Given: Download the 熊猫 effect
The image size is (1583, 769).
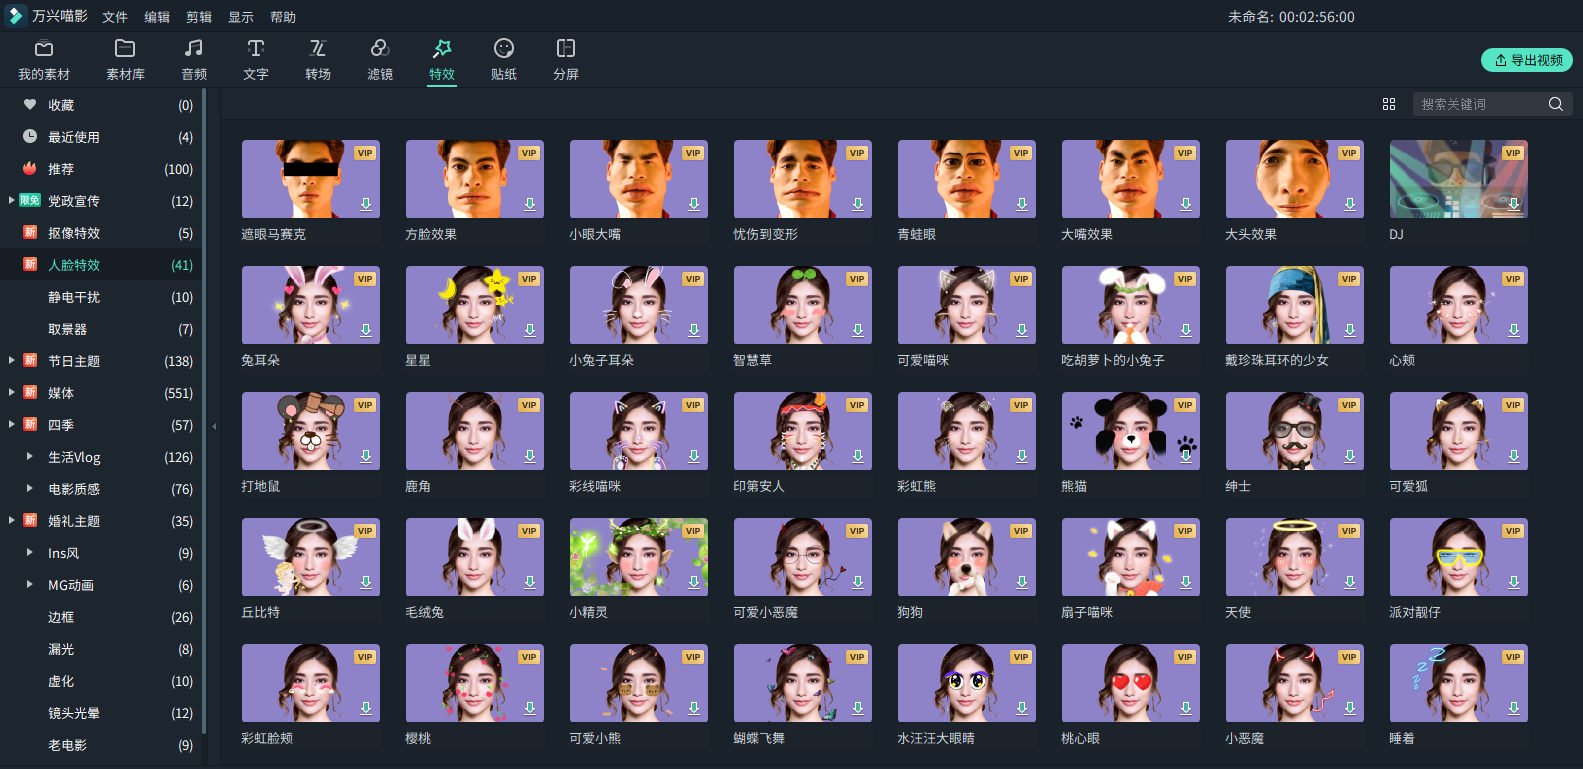Looking at the screenshot, I should 1186,456.
